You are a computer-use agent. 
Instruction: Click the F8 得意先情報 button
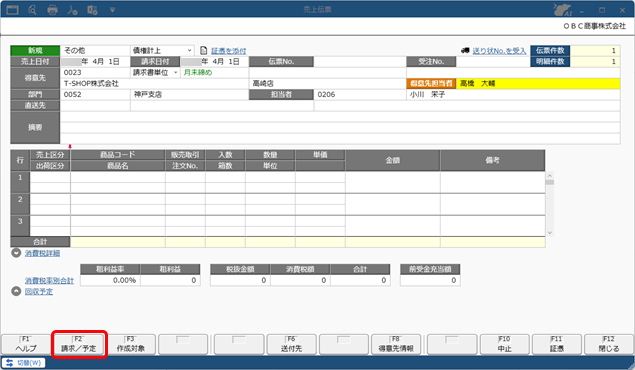[x=396, y=344]
